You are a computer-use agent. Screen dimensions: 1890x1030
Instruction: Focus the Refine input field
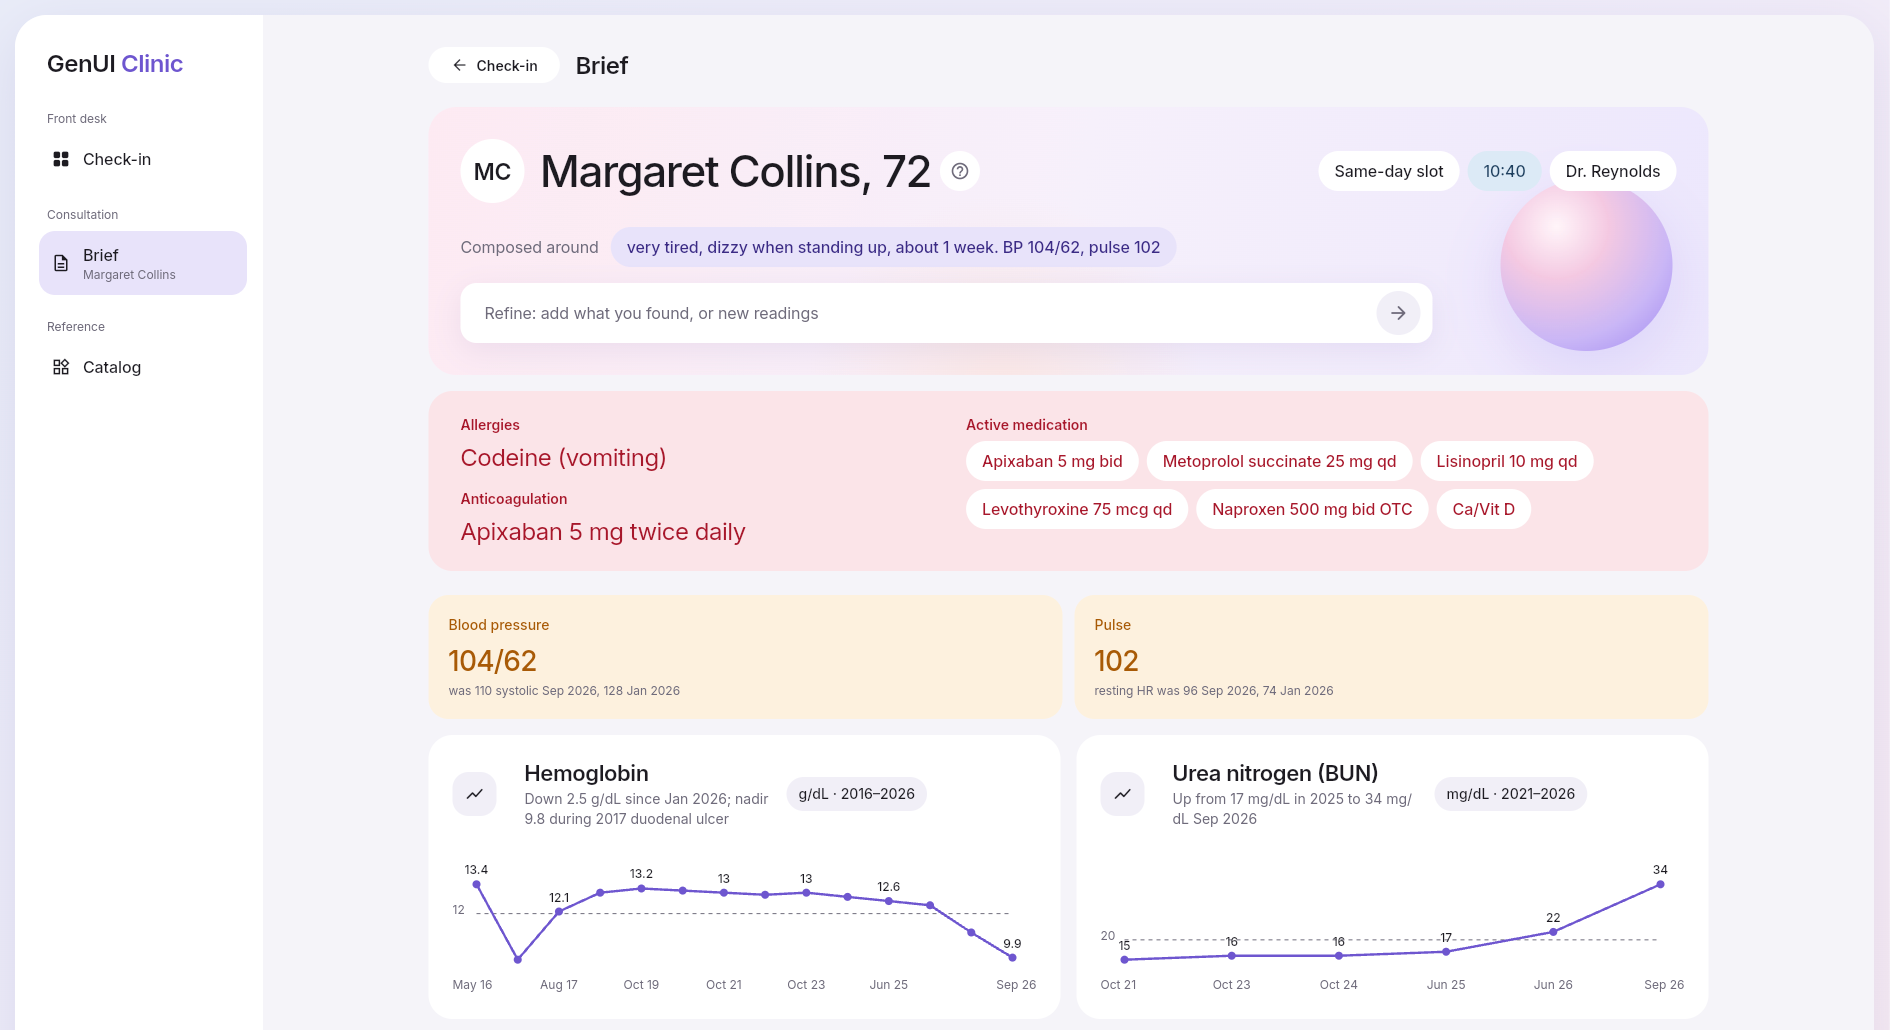pyautogui.click(x=918, y=313)
